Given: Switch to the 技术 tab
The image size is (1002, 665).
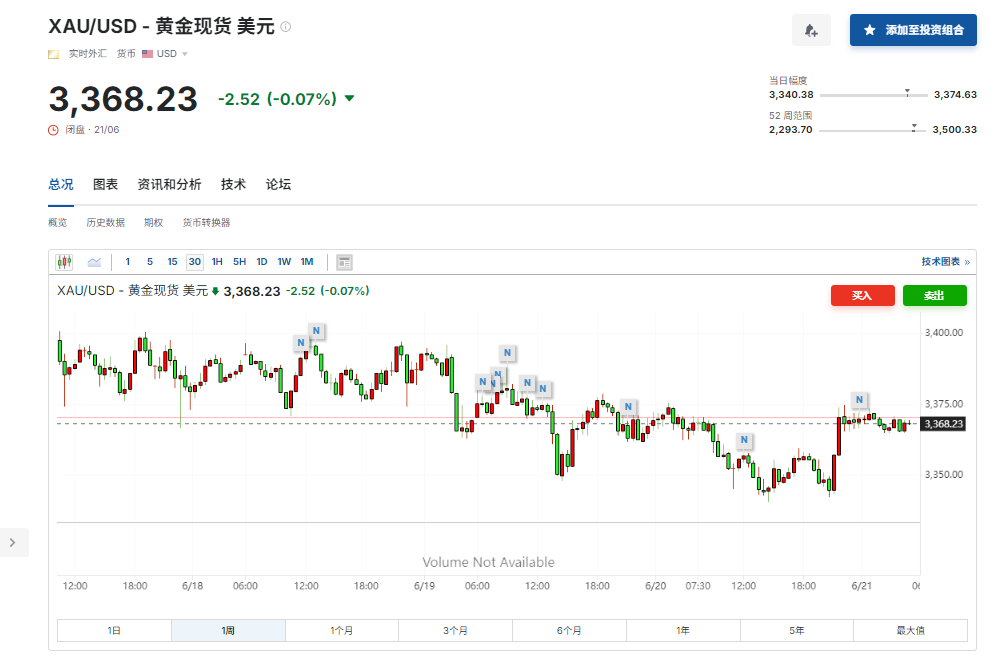Looking at the screenshot, I should coord(233,184).
